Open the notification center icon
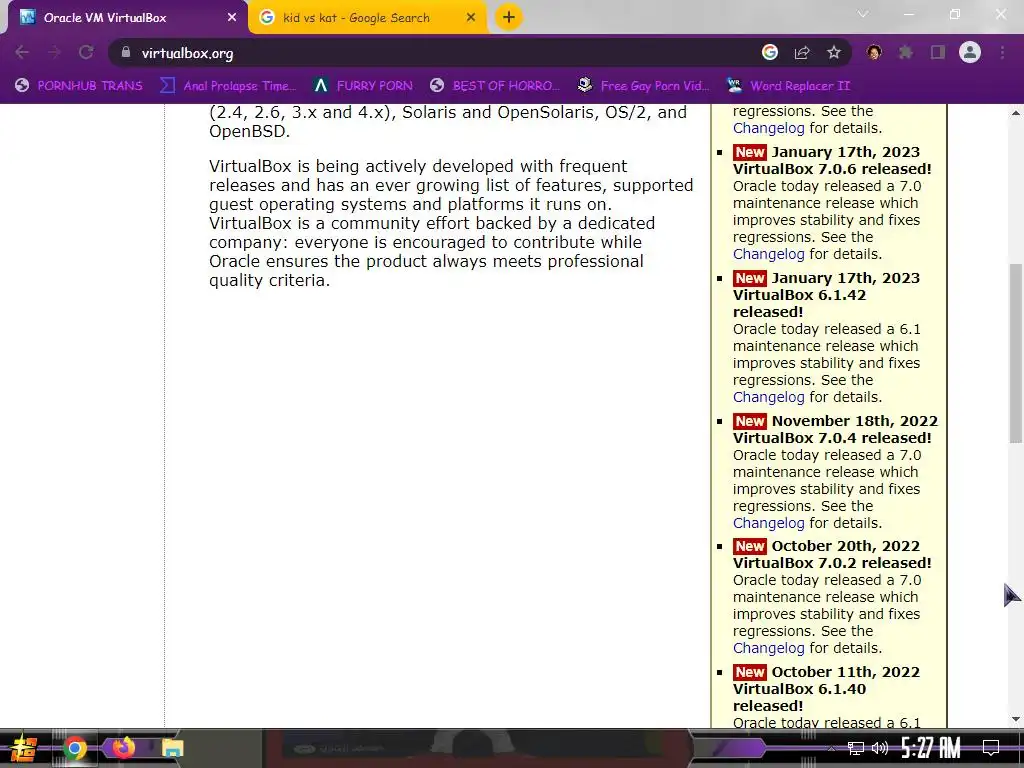 [991, 748]
